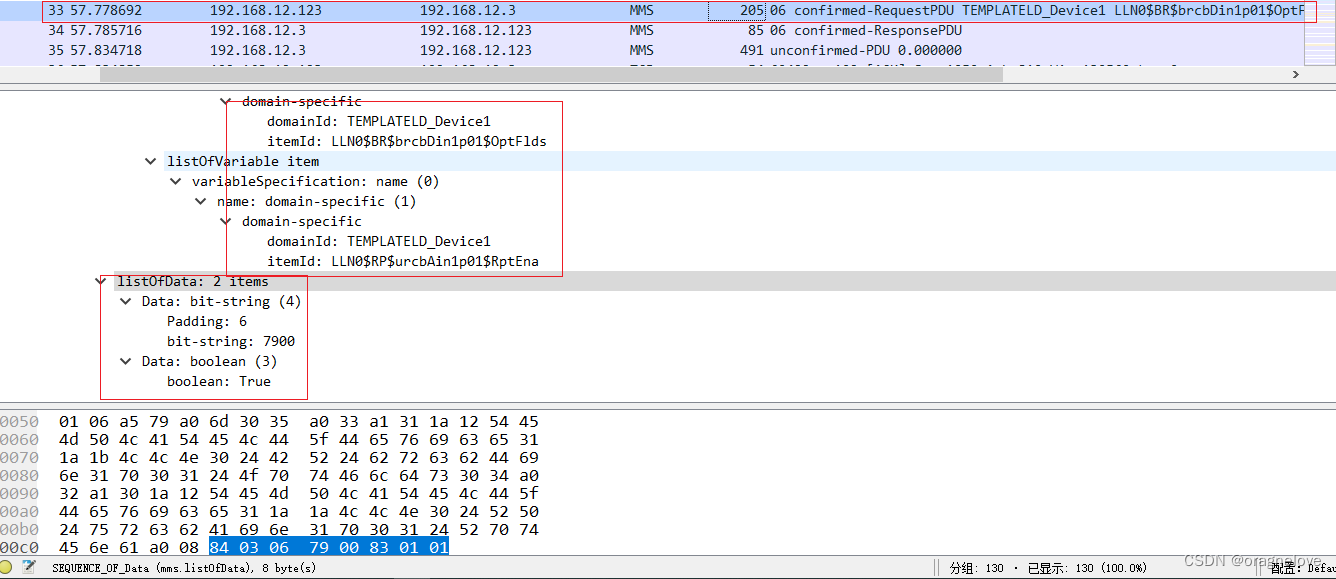Collapse the name: domain-specific (1) node
This screenshot has width=1336, height=579.
coord(201,201)
